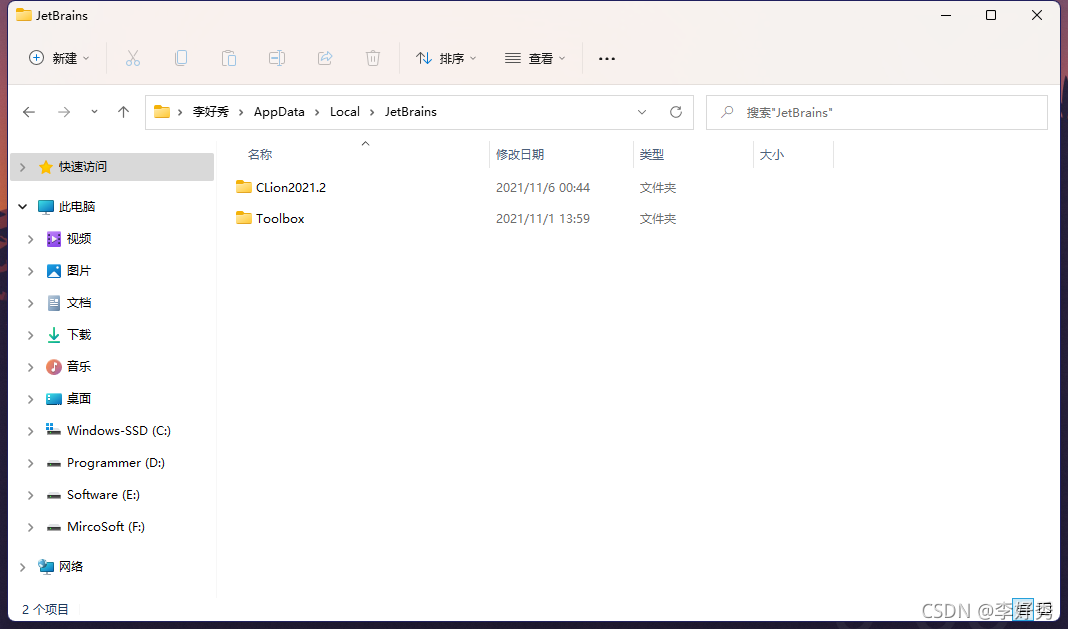Open MircoSoft (F:) drive
This screenshot has height=629, width=1068.
106,527
